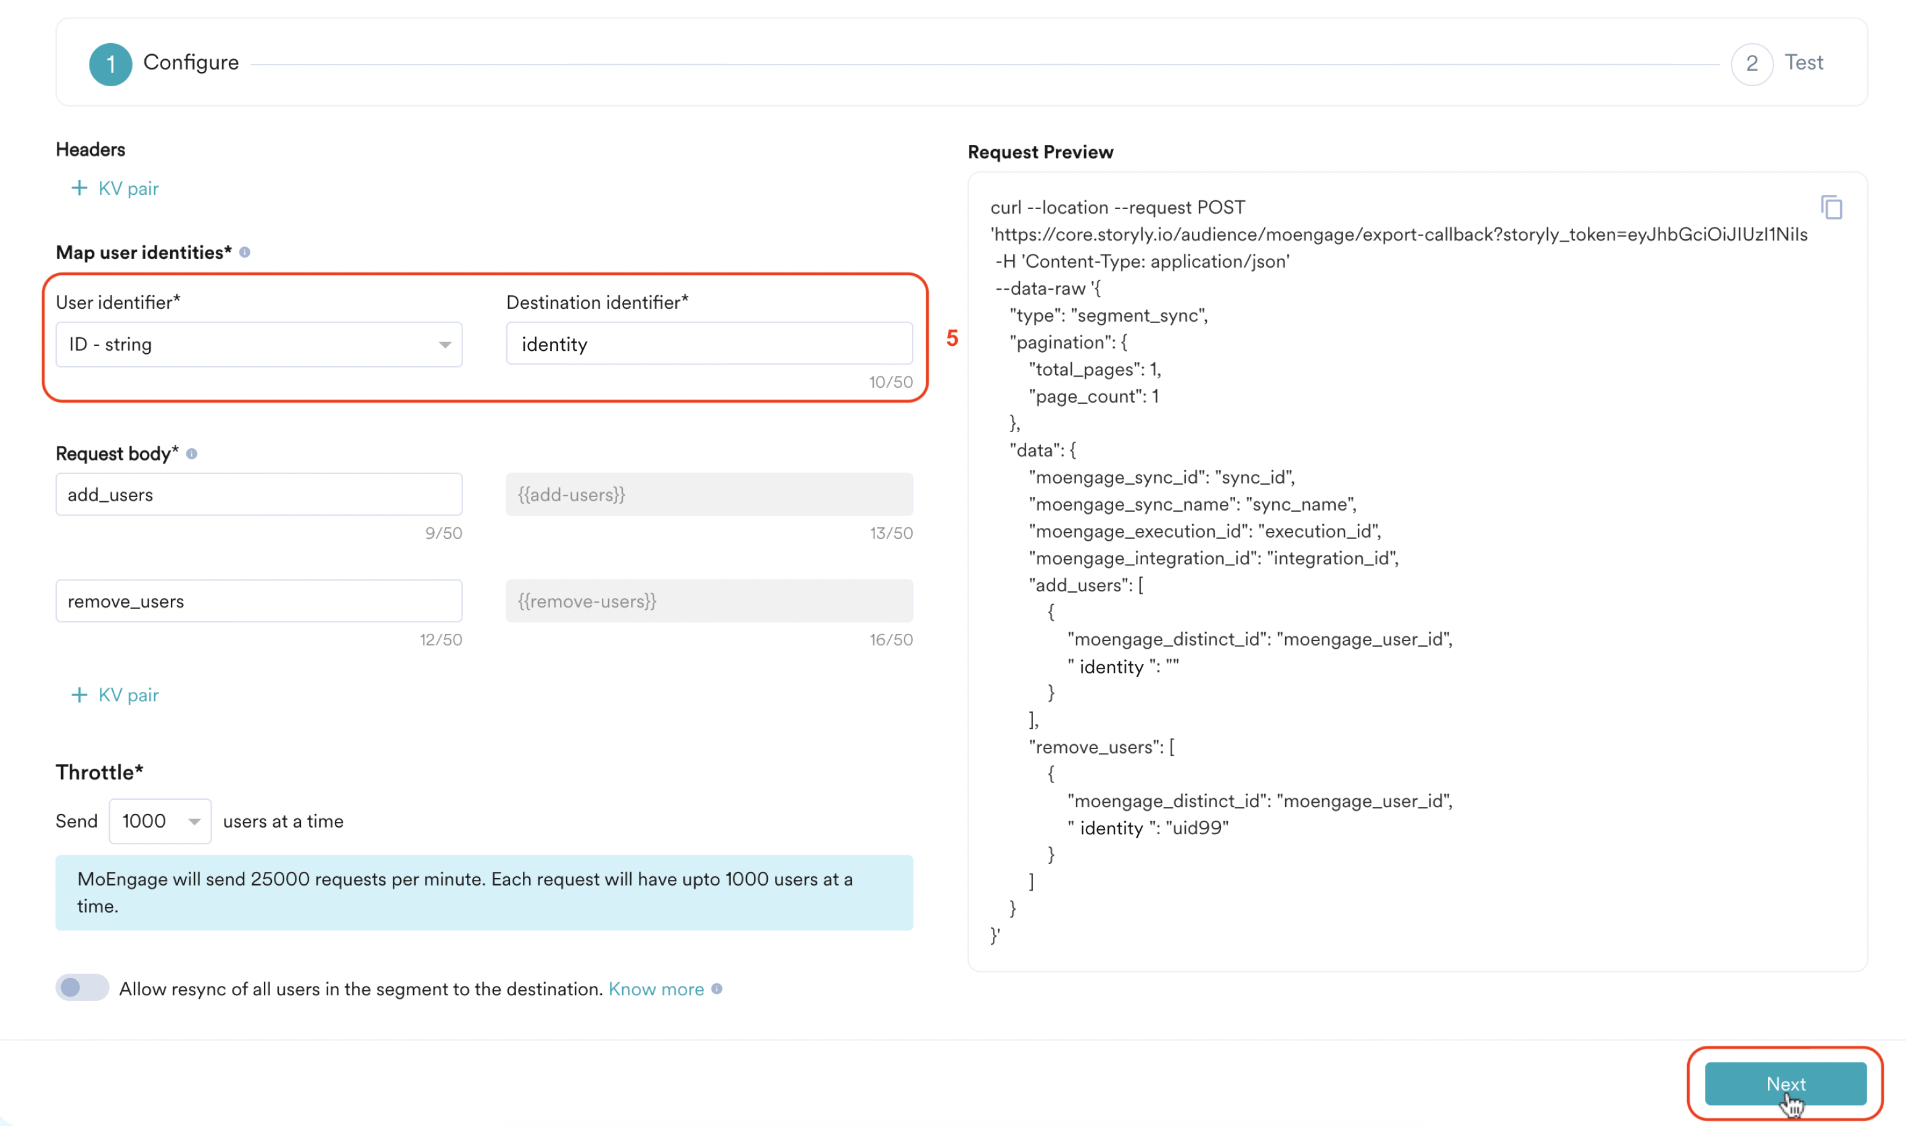Click plus icon for Headers KV pair
1906x1126 pixels.
point(79,188)
